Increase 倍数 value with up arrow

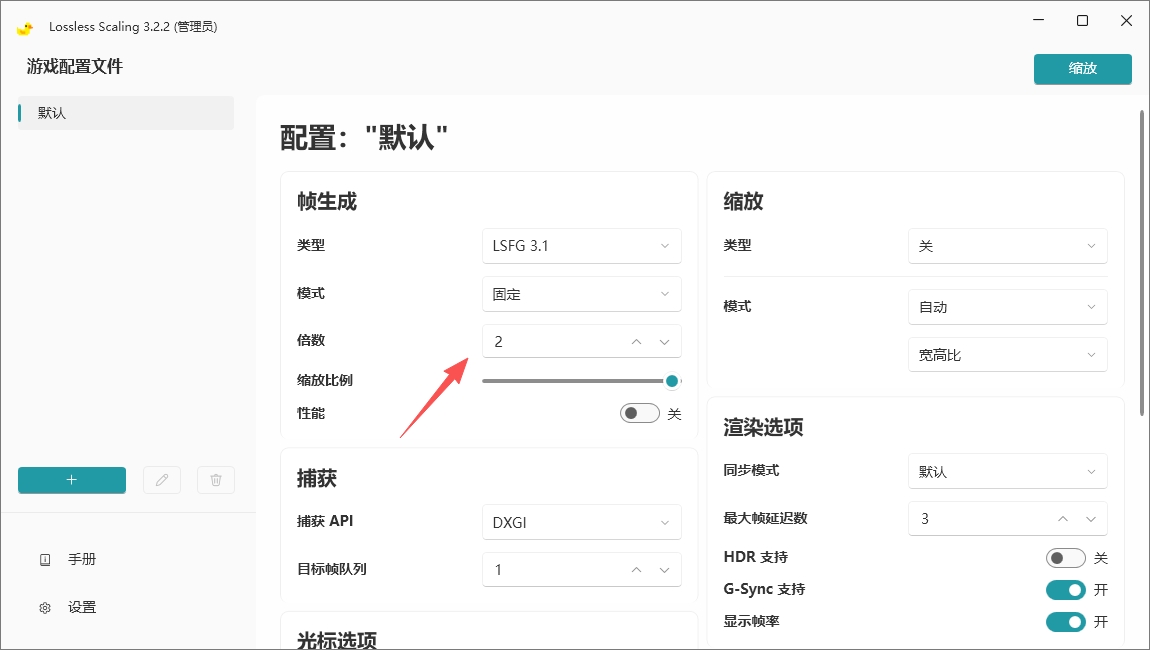[x=637, y=342]
